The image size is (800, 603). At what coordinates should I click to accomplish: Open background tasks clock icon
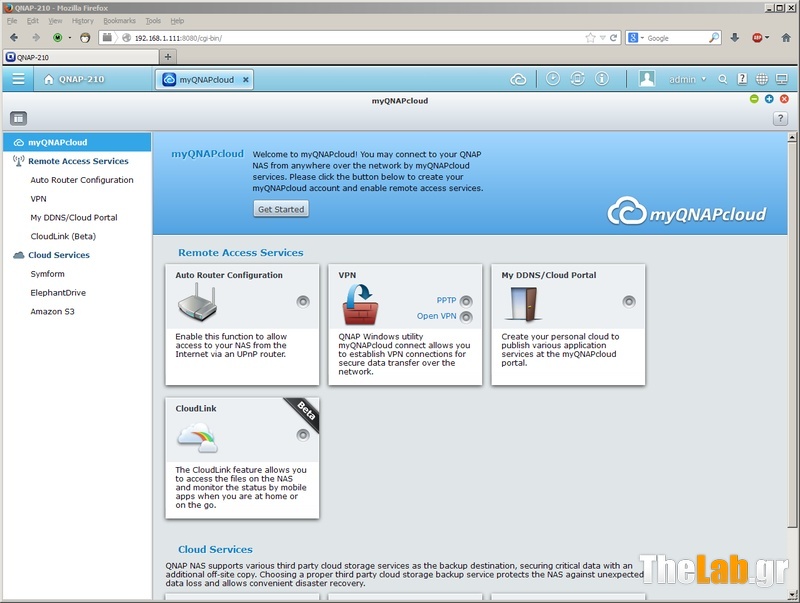click(553, 79)
